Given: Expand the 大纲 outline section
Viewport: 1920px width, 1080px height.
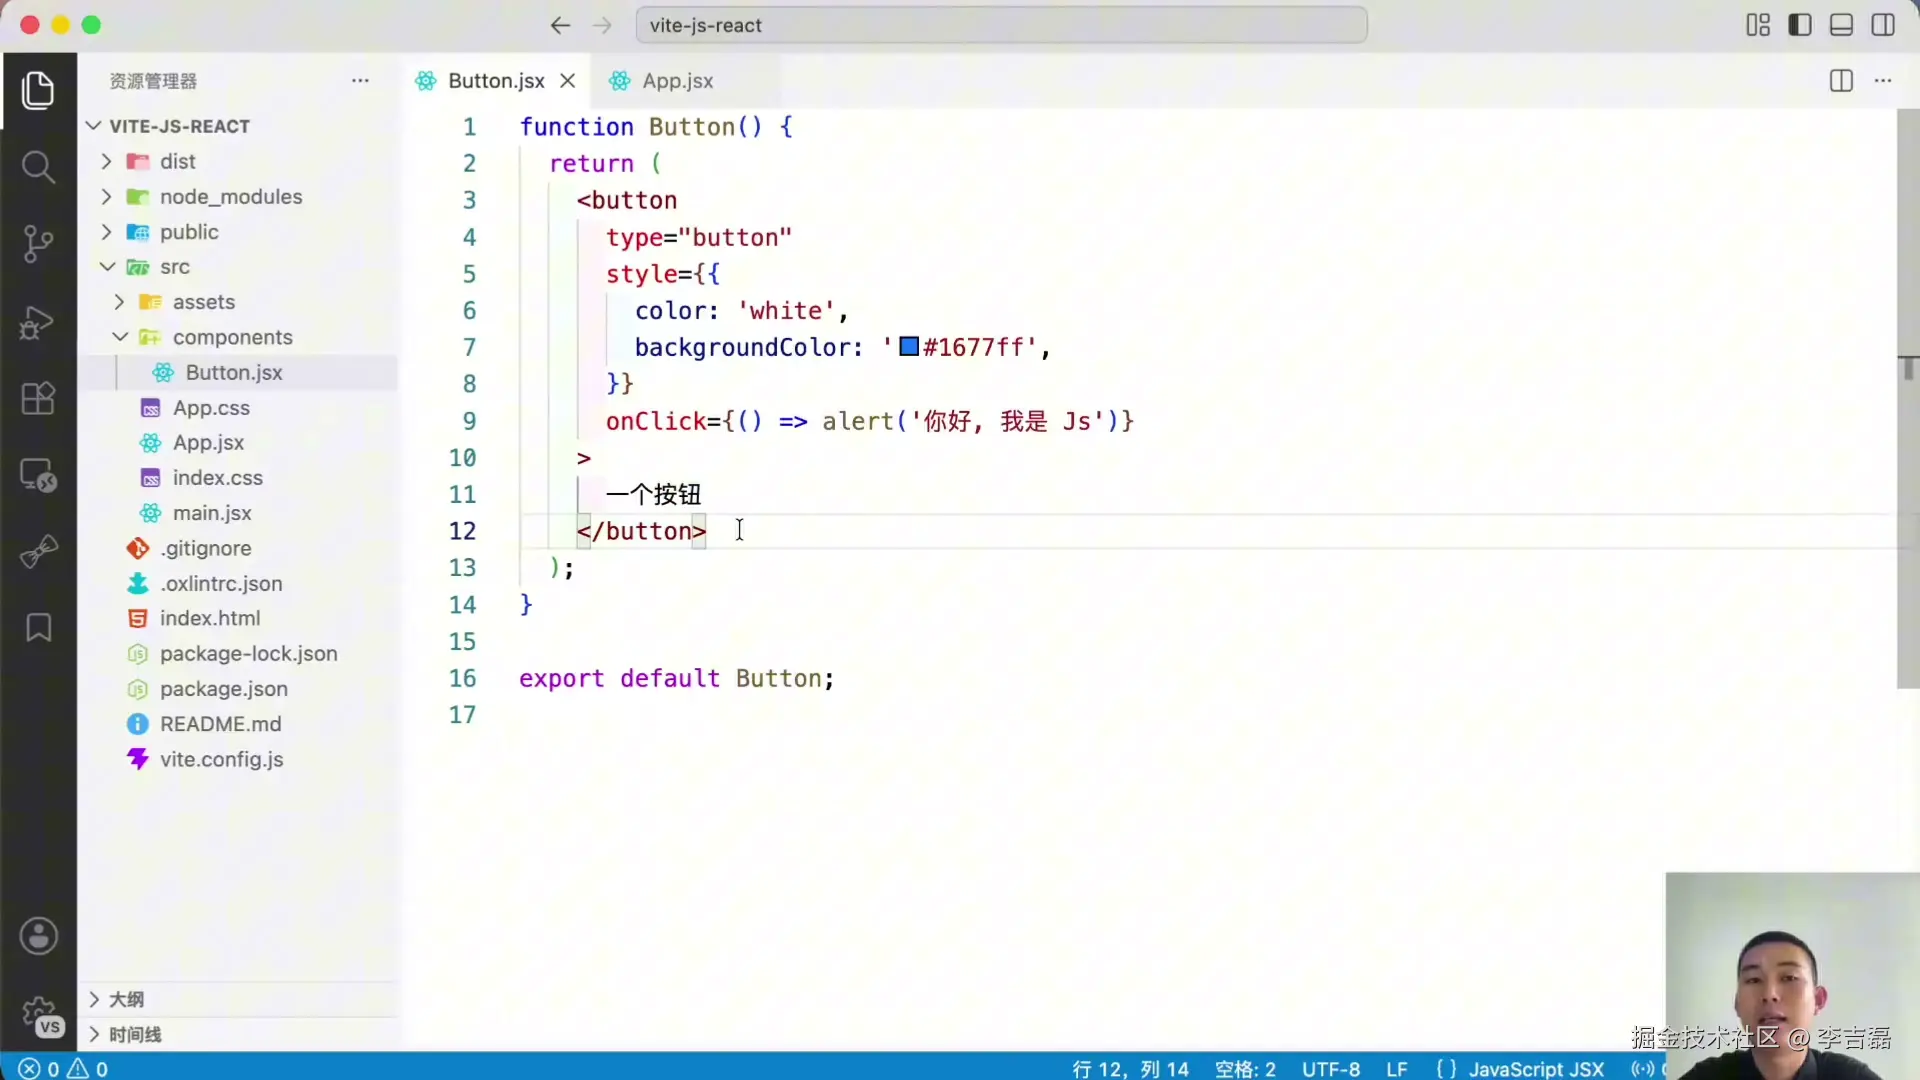Looking at the screenshot, I should coord(240,999).
